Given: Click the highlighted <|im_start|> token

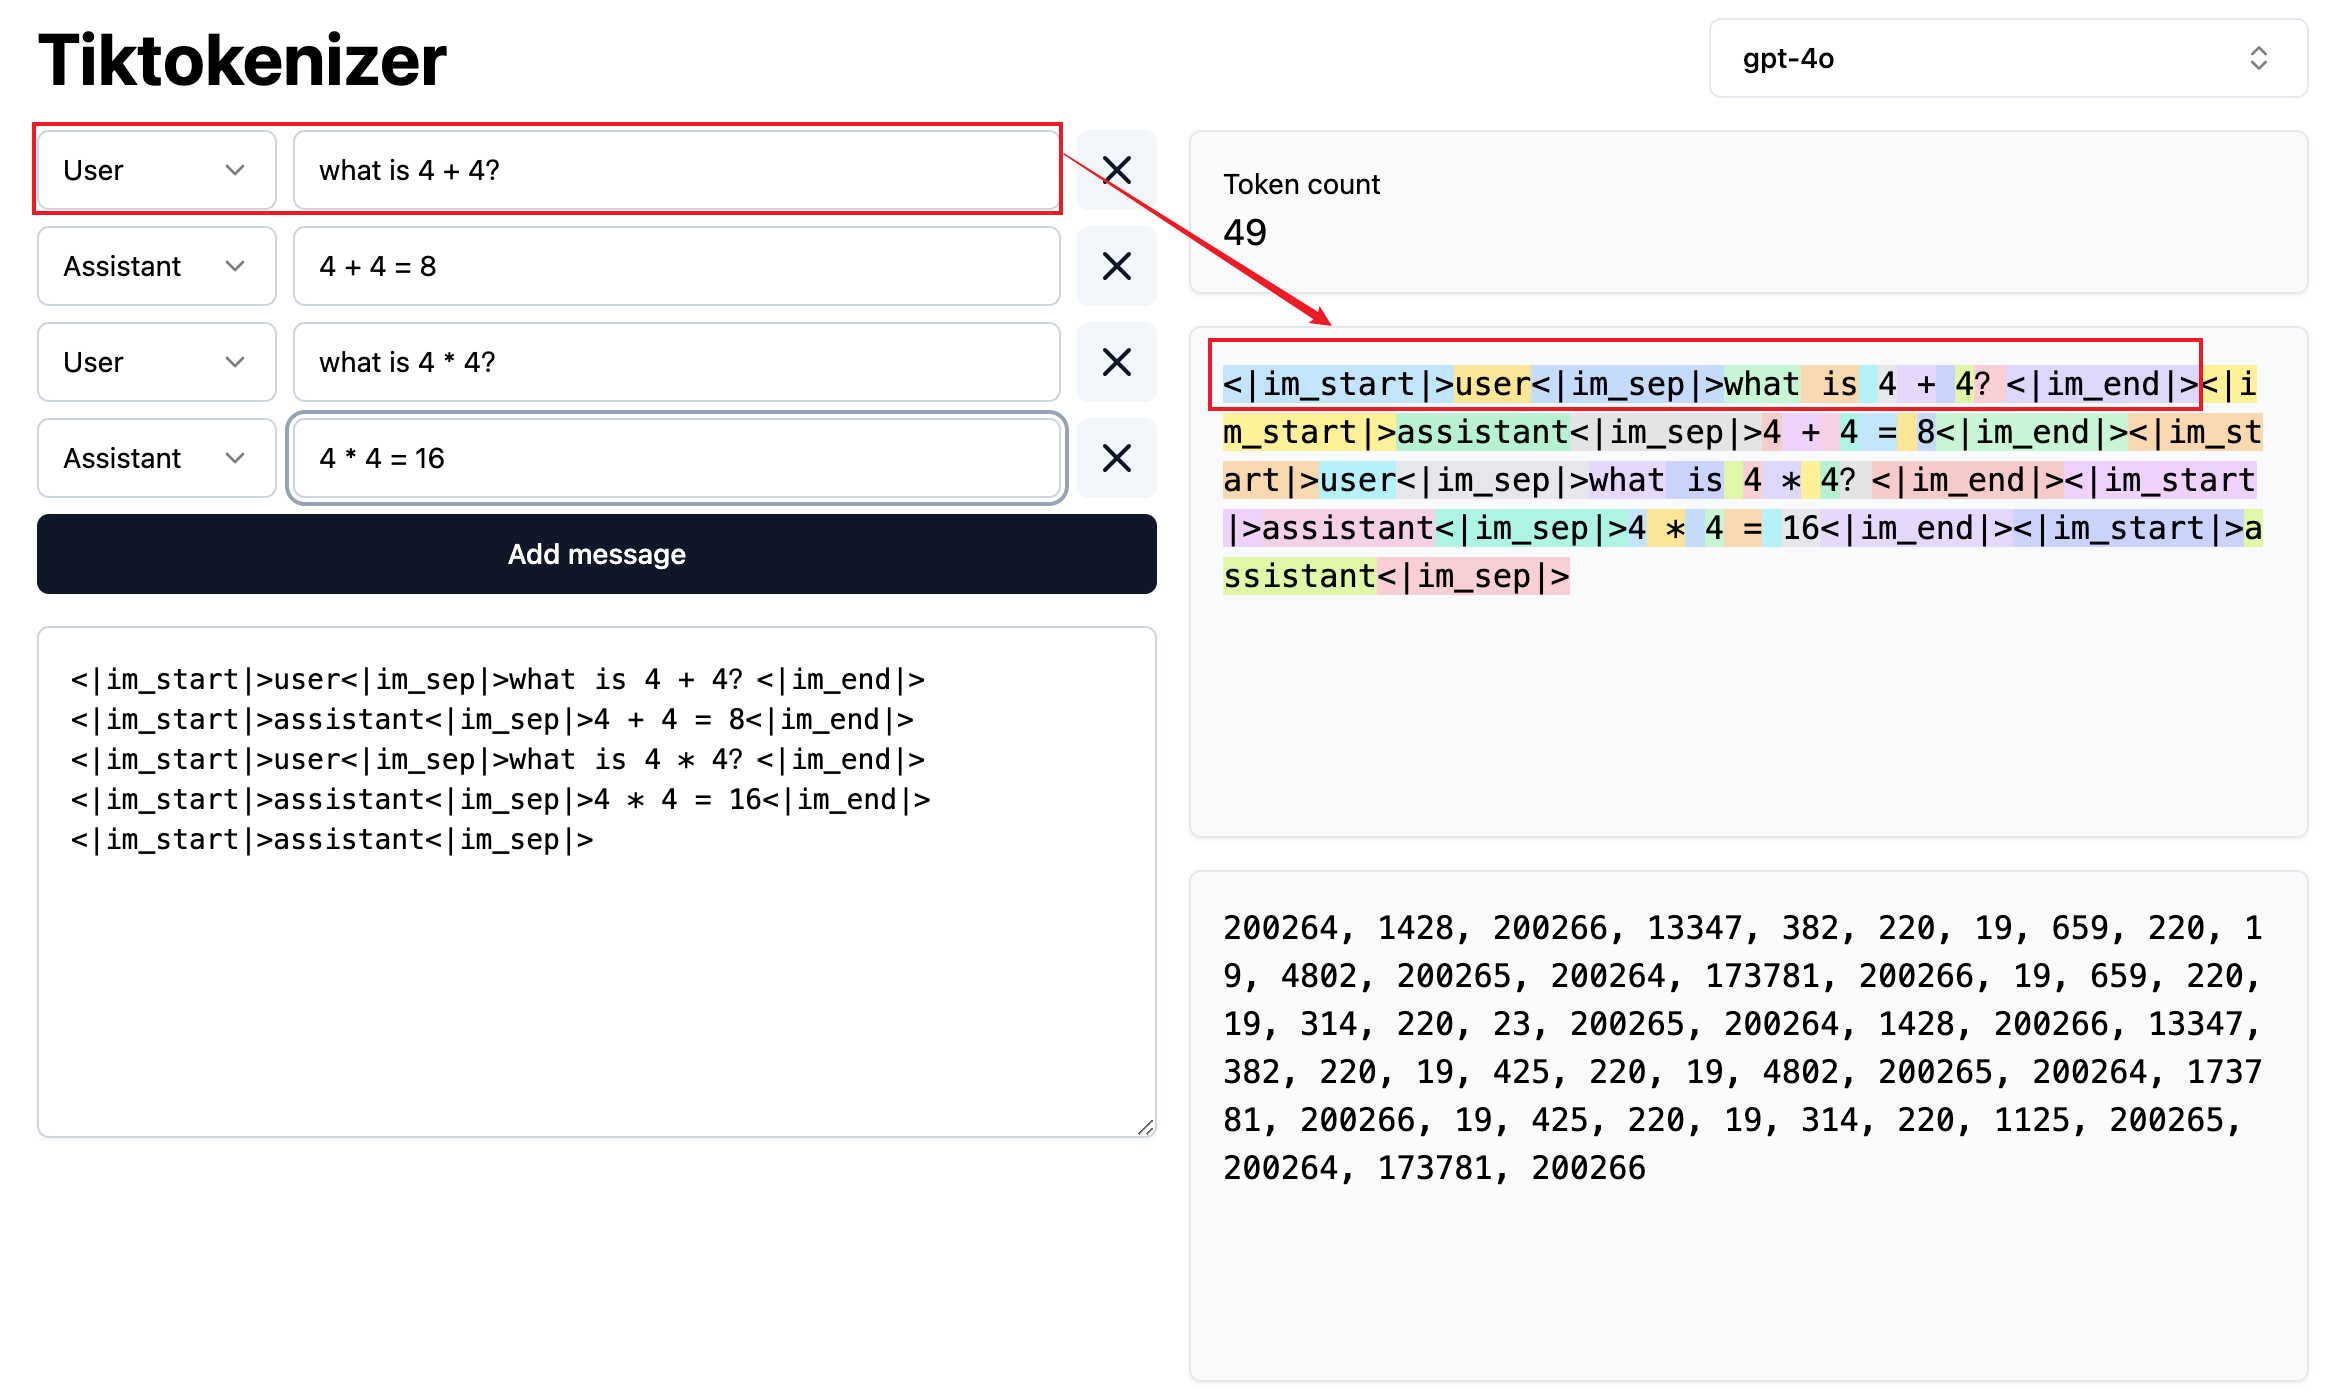Looking at the screenshot, I should 1337,384.
